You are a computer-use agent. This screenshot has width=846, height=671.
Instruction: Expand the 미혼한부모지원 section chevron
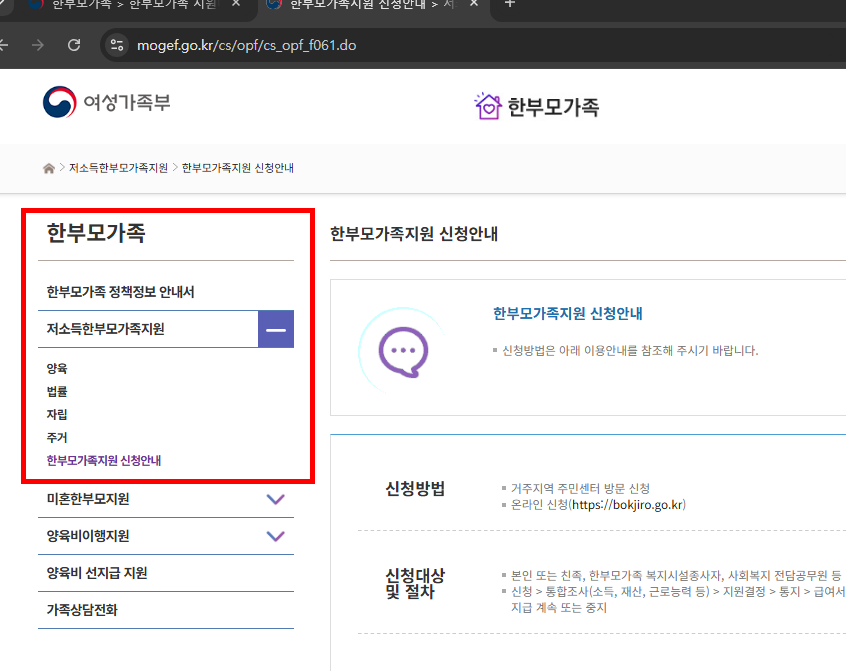(x=276, y=499)
